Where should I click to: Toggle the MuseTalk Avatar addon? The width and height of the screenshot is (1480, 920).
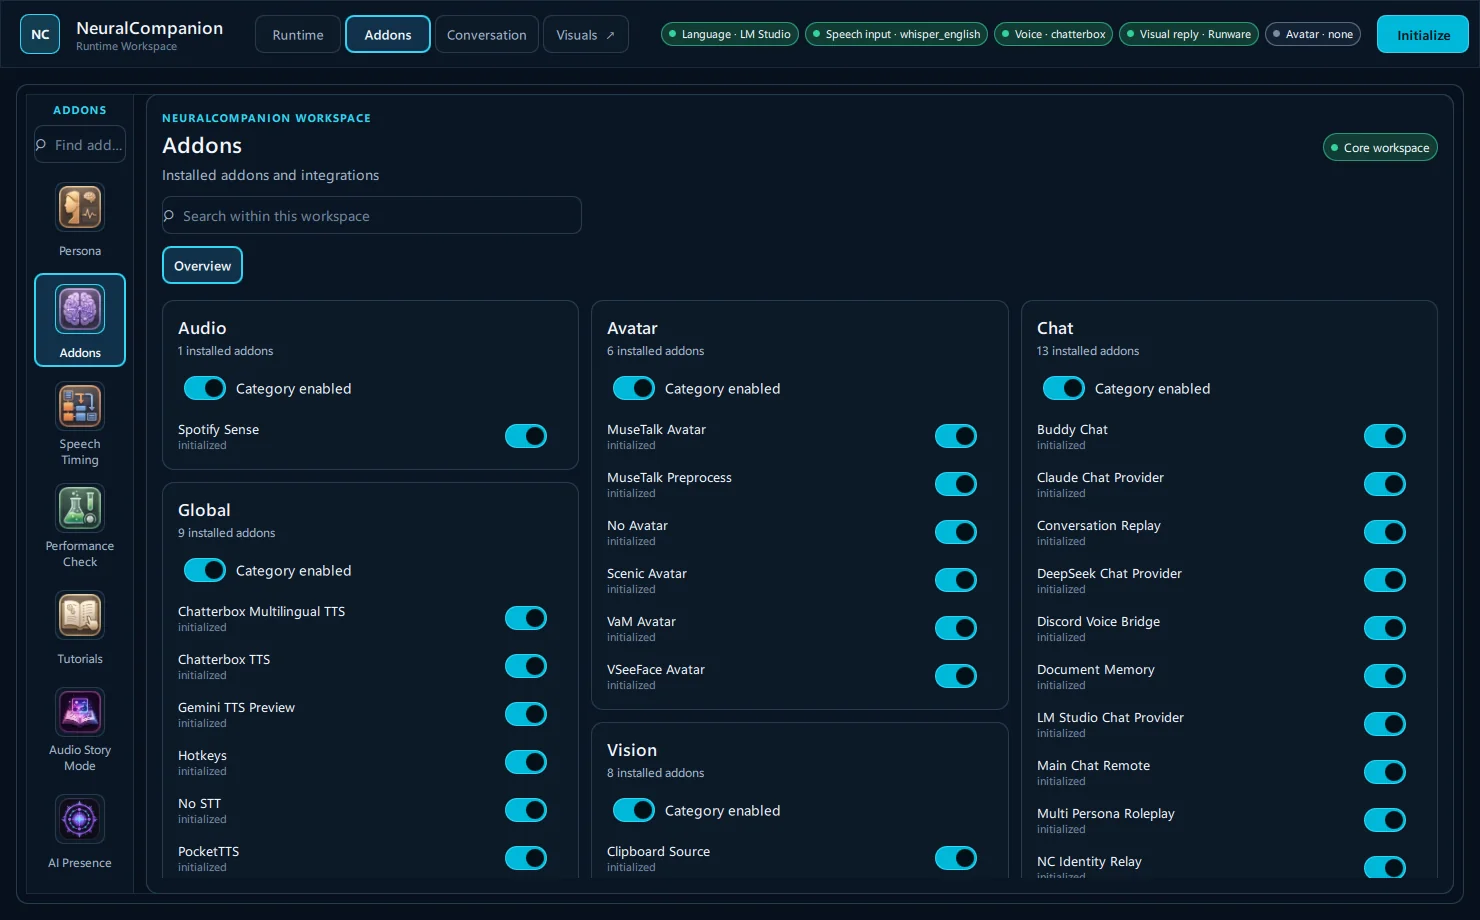pos(956,436)
